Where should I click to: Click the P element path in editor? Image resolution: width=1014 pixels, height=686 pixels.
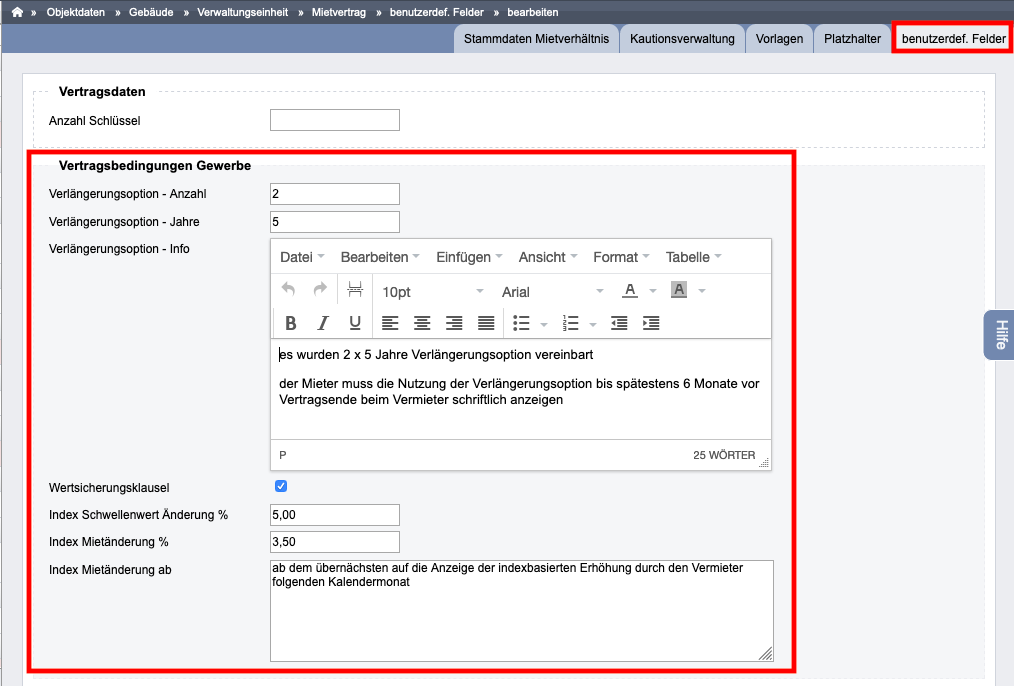coord(283,455)
